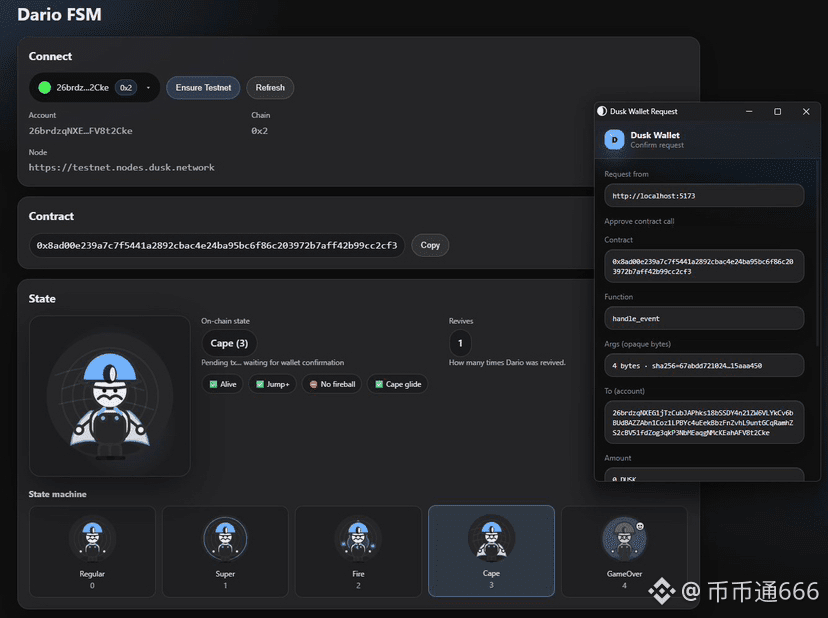Open the 26brdz...2Cke account selector
The image size is (828, 618).
[82, 88]
